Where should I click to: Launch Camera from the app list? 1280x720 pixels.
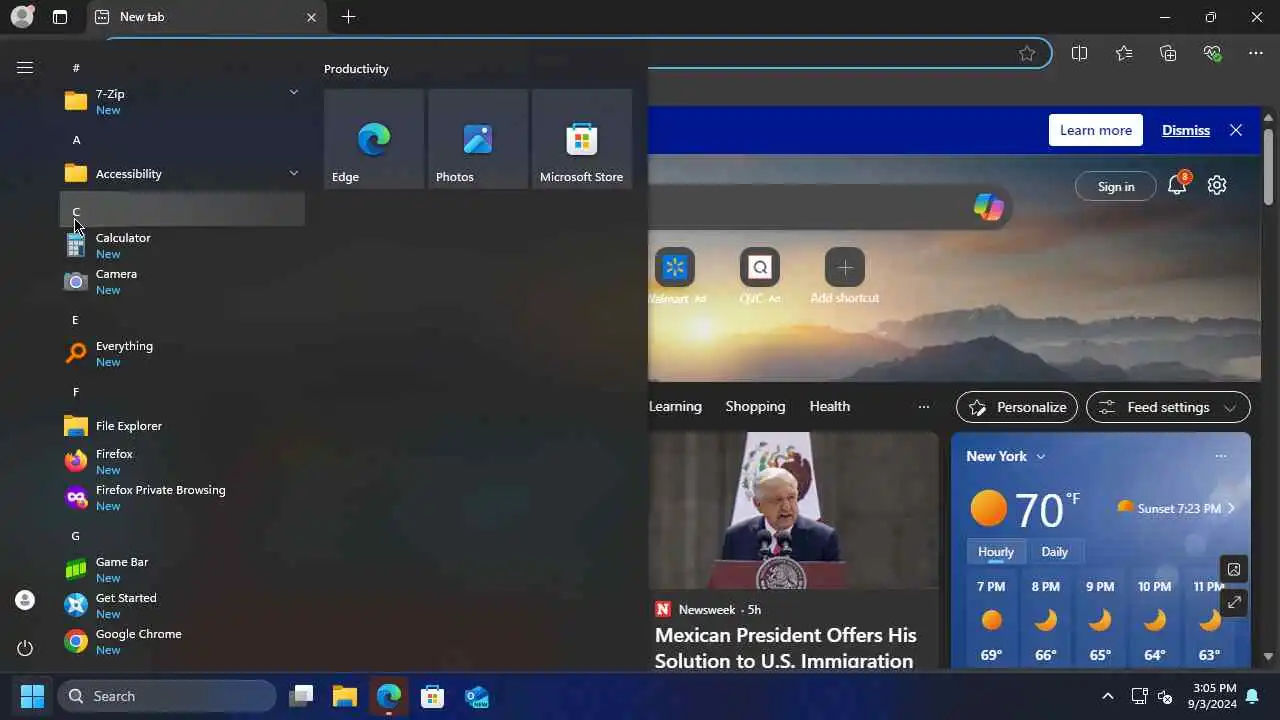click(182, 281)
